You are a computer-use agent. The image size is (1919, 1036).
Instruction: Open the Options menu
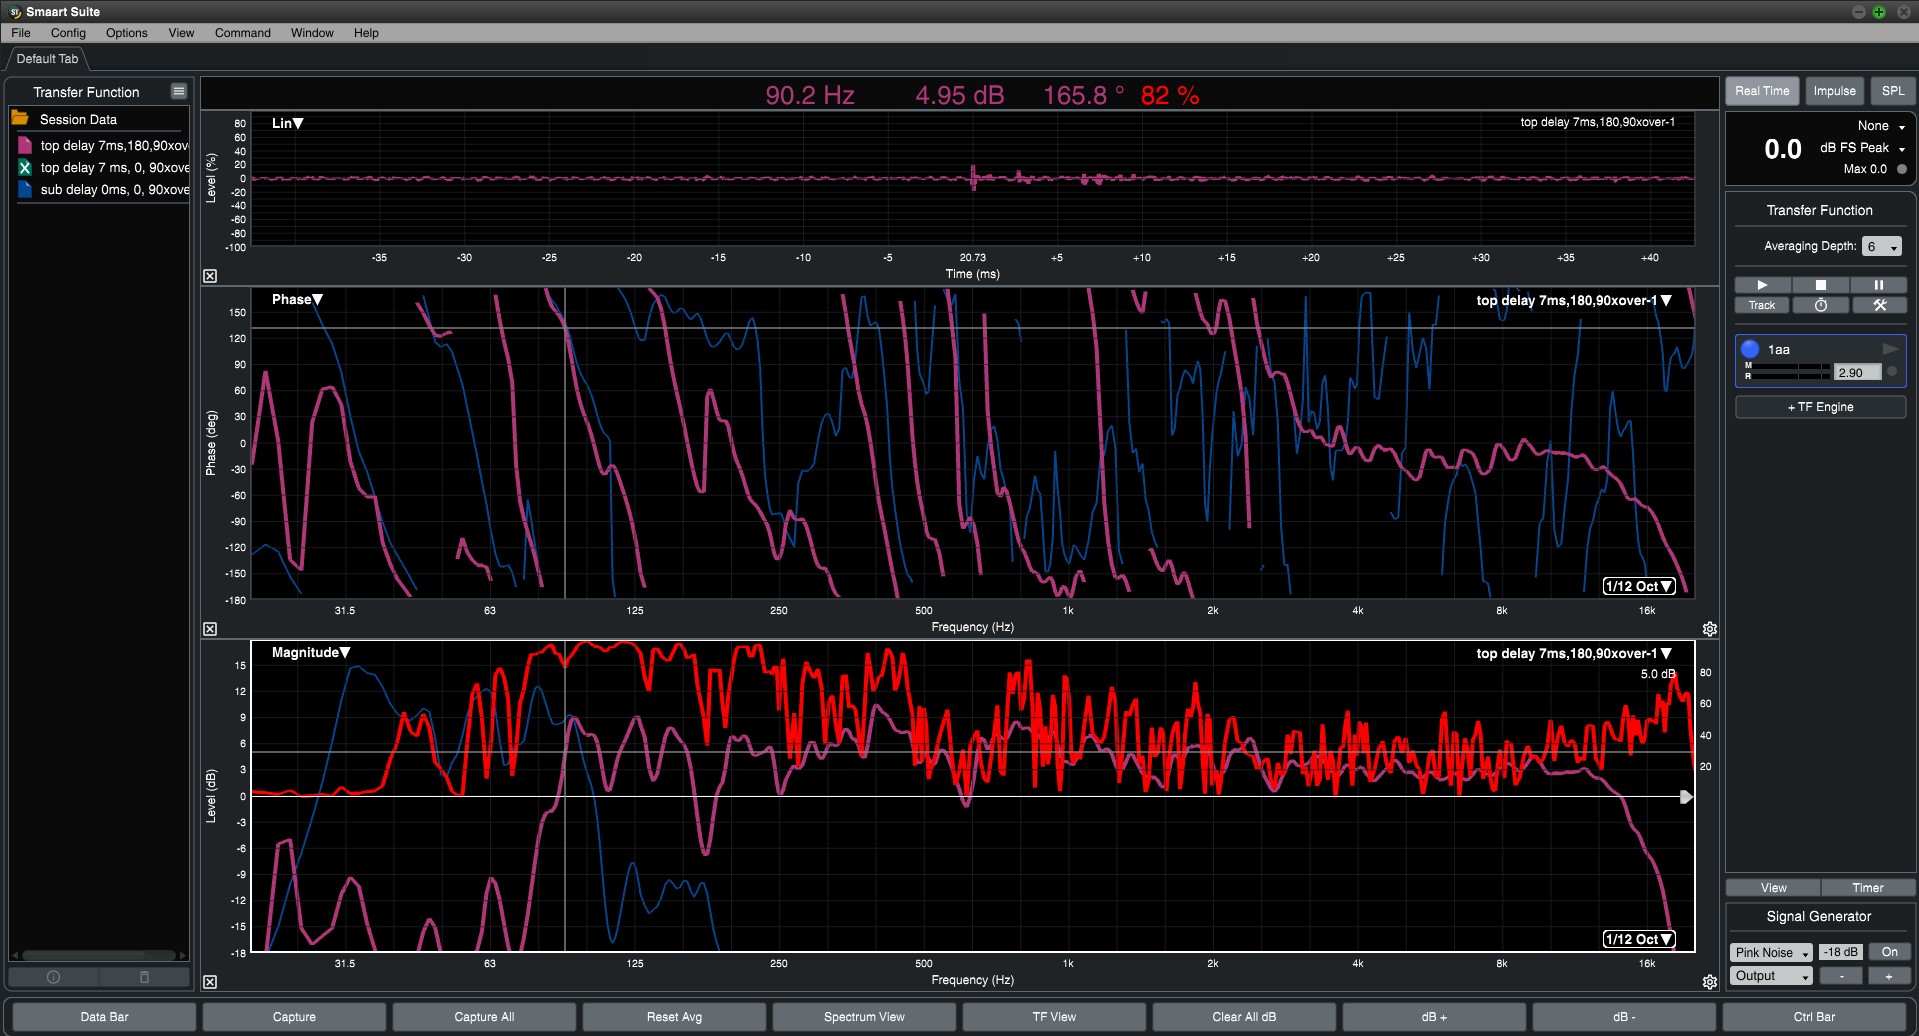pos(127,33)
